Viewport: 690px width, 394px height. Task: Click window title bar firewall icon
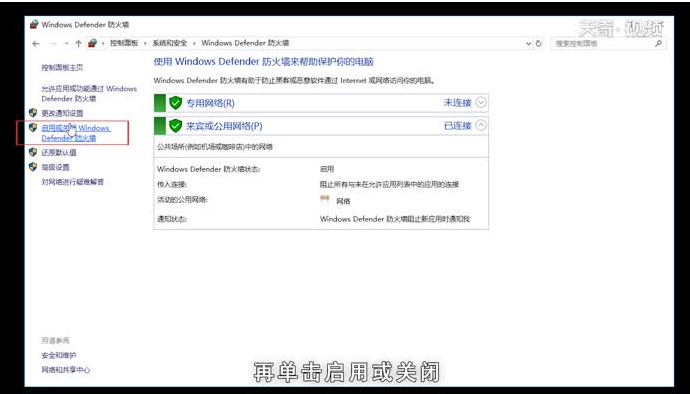(34, 25)
